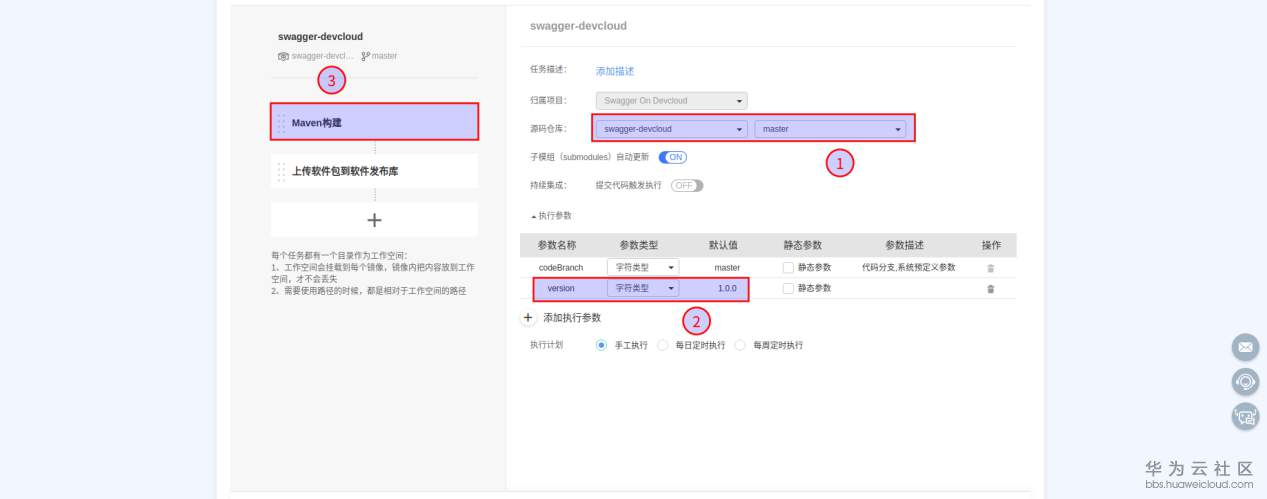
Task: Open the 归属项目 Swagger On Devcloud dropdown
Action: [x=671, y=101]
